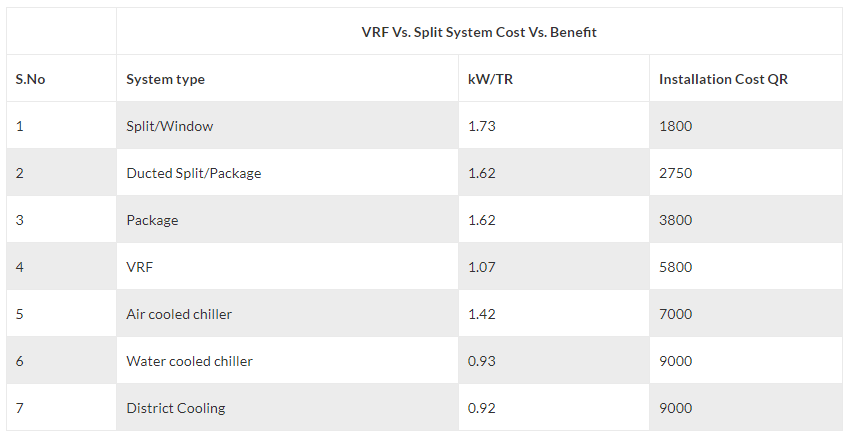Screen dimensions: 850x440
Task: Select the 'District Cooling' cell
Action: pos(175,408)
